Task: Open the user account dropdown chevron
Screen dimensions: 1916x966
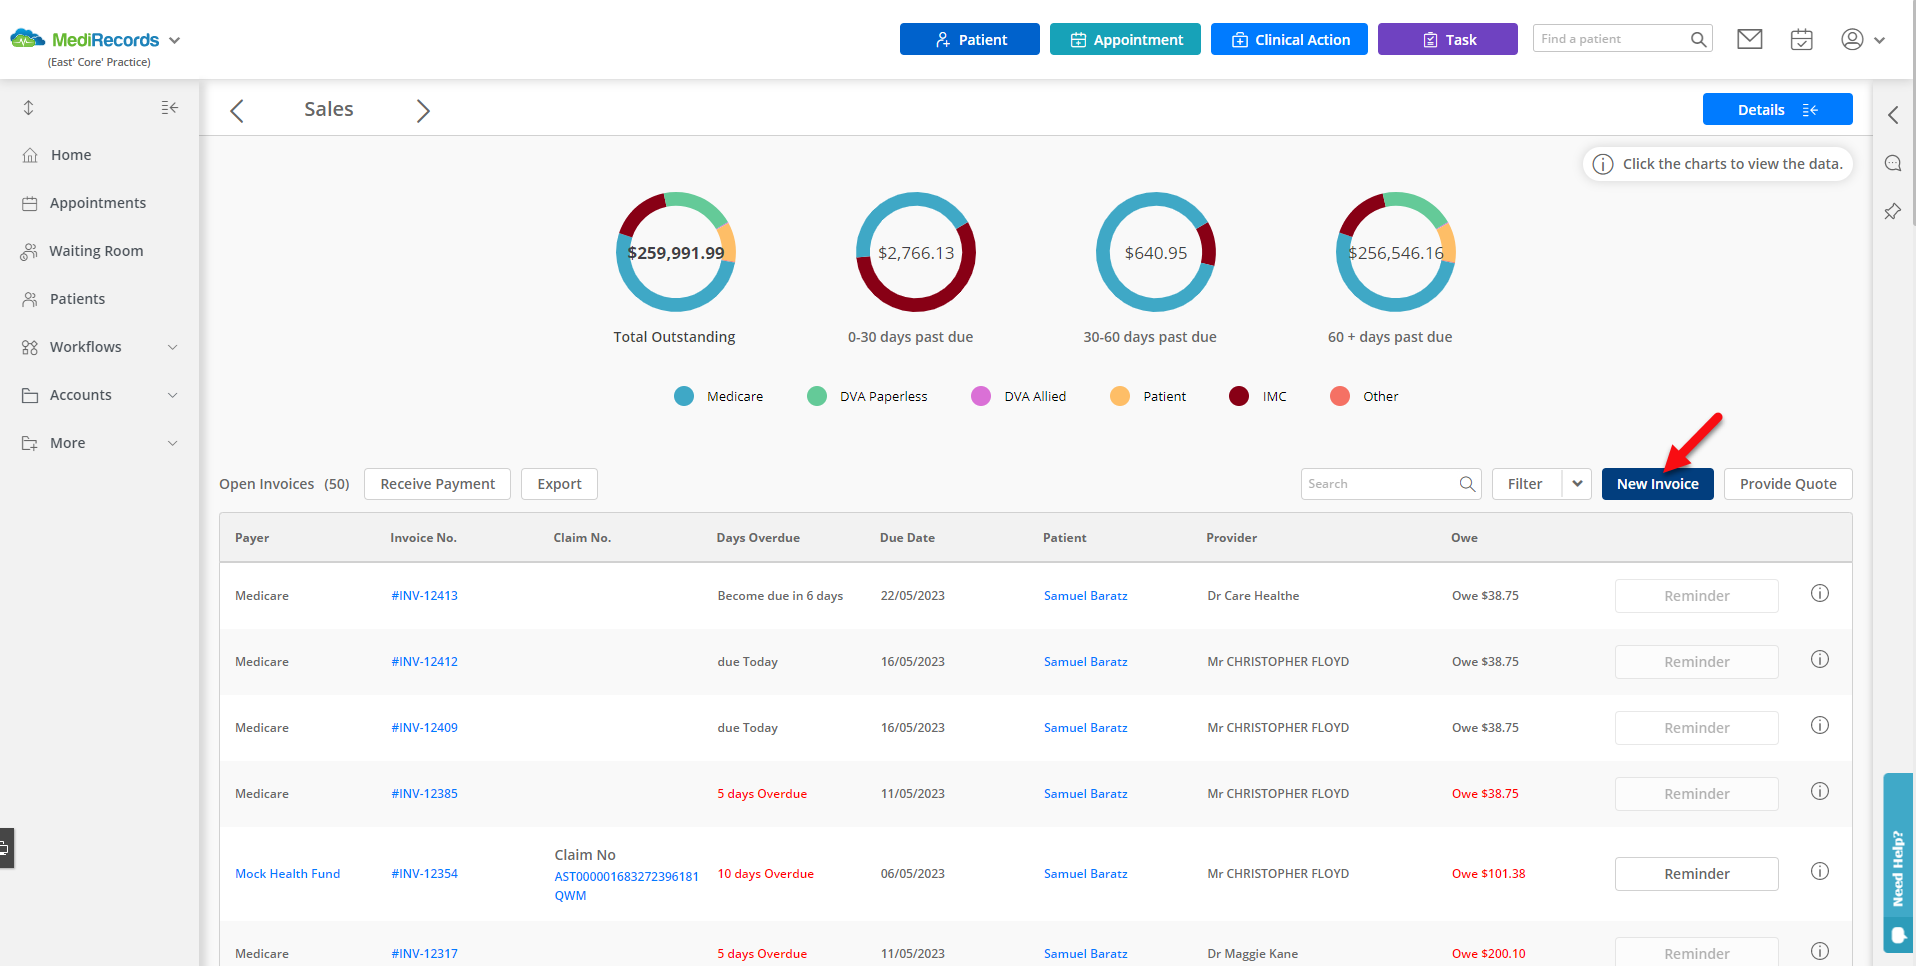Action: click(1879, 40)
